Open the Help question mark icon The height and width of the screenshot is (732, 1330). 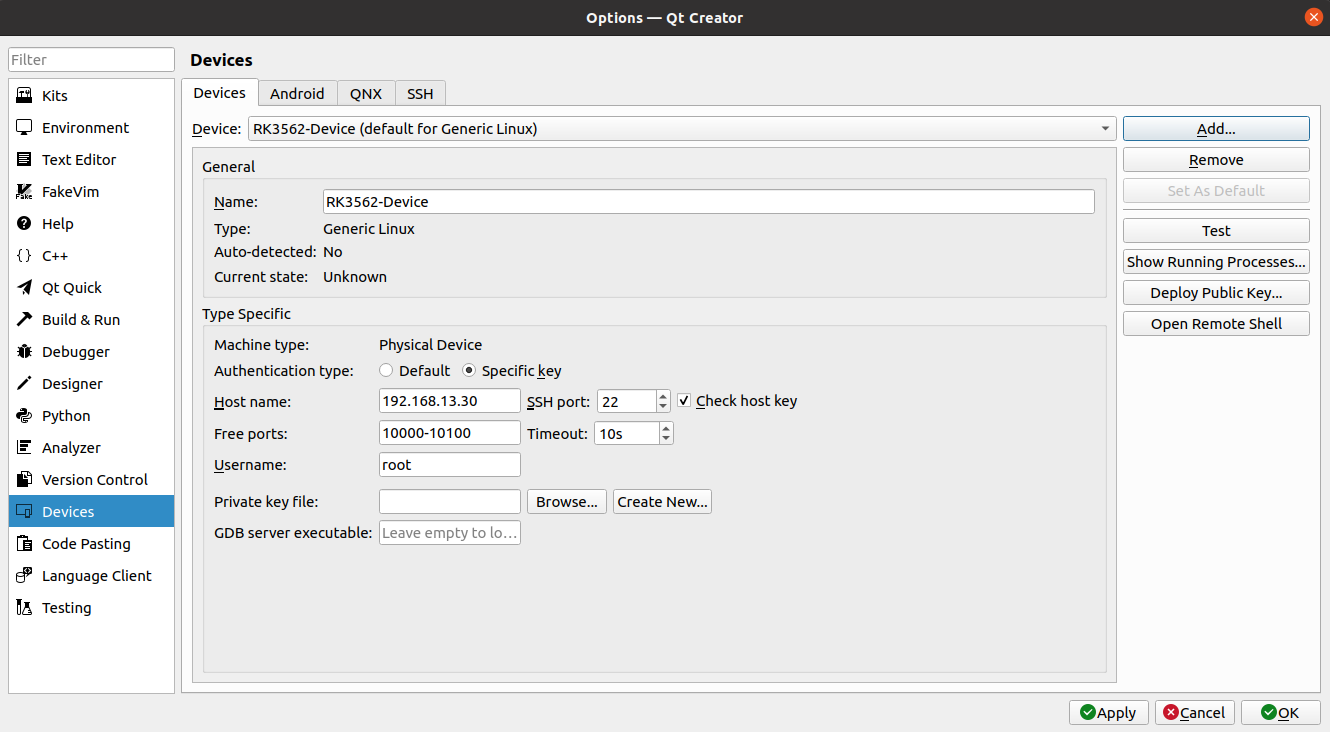pos(24,224)
